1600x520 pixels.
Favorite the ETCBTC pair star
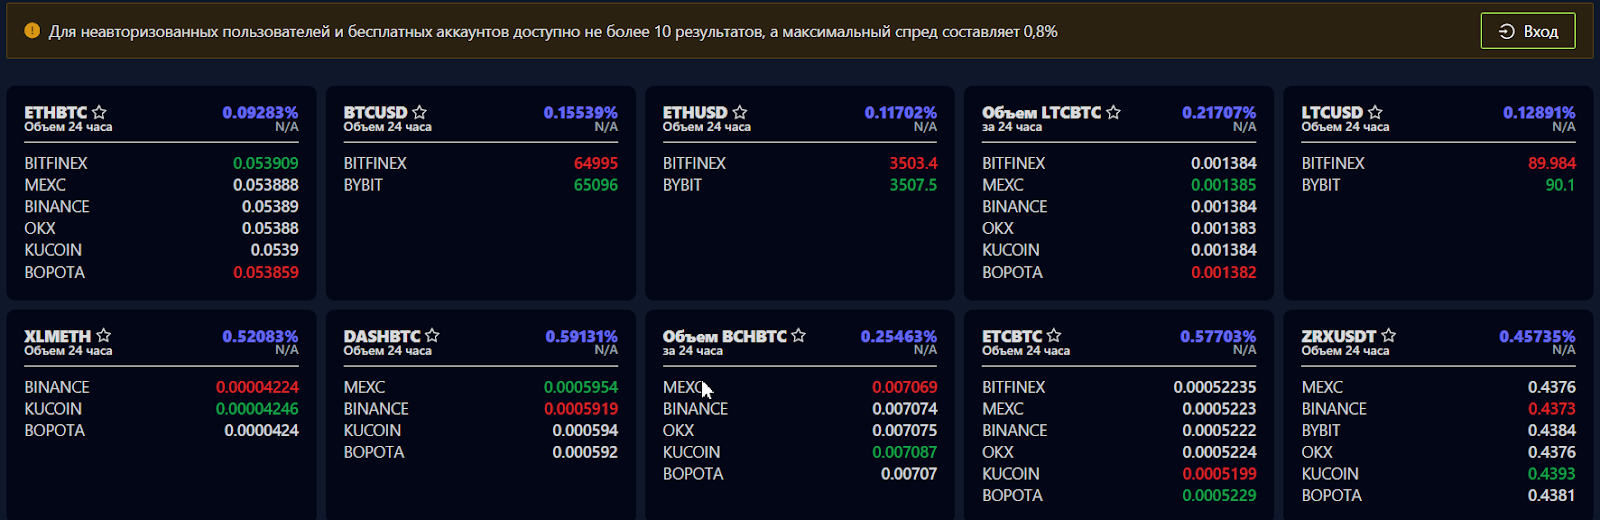[1053, 336]
